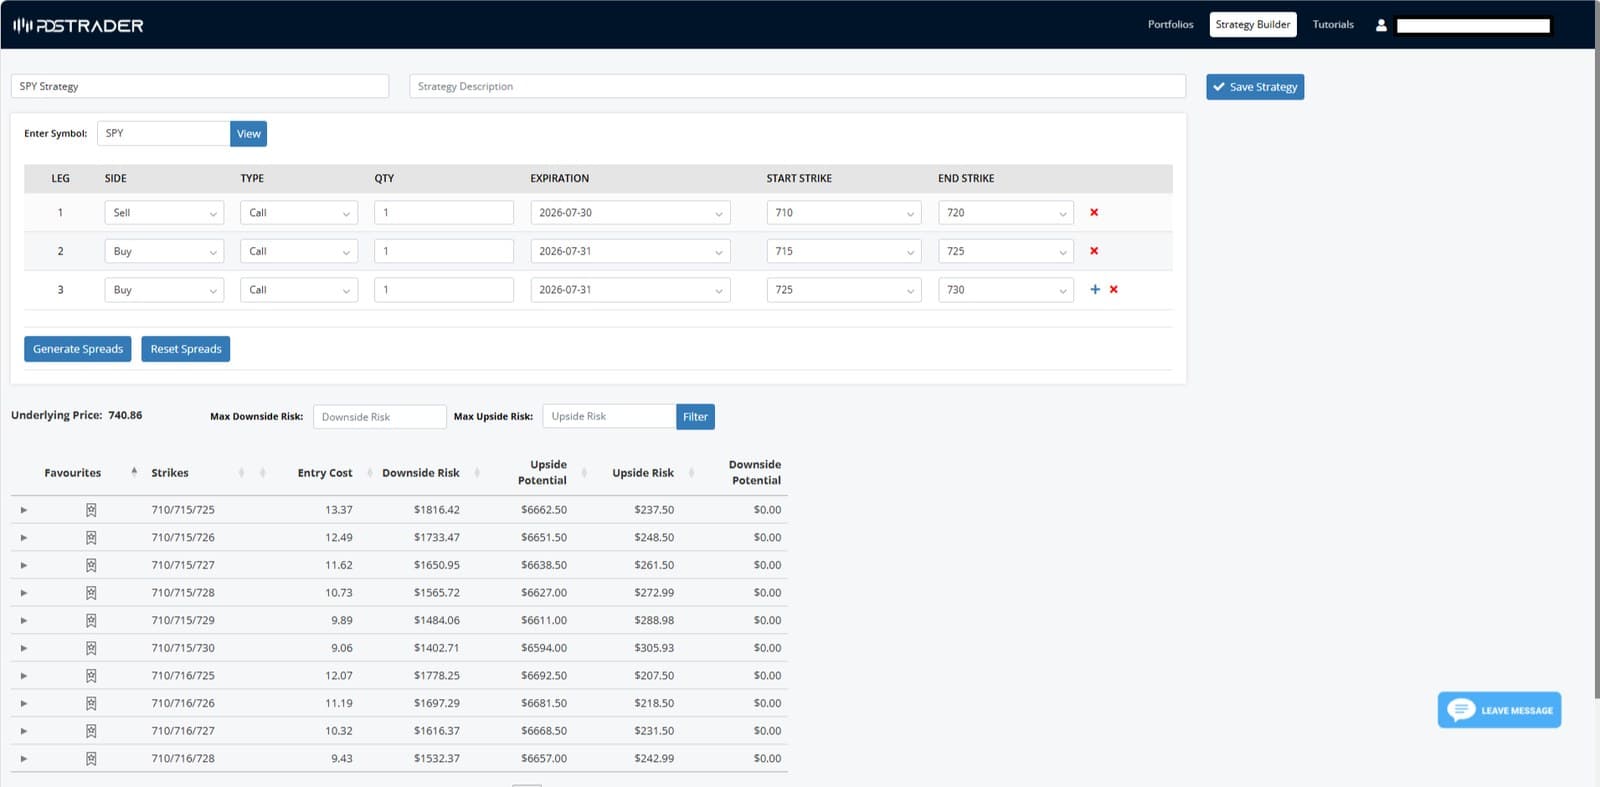This screenshot has height=787, width=1600.
Task: Sort by Upside Risk column arrow
Action: point(691,473)
